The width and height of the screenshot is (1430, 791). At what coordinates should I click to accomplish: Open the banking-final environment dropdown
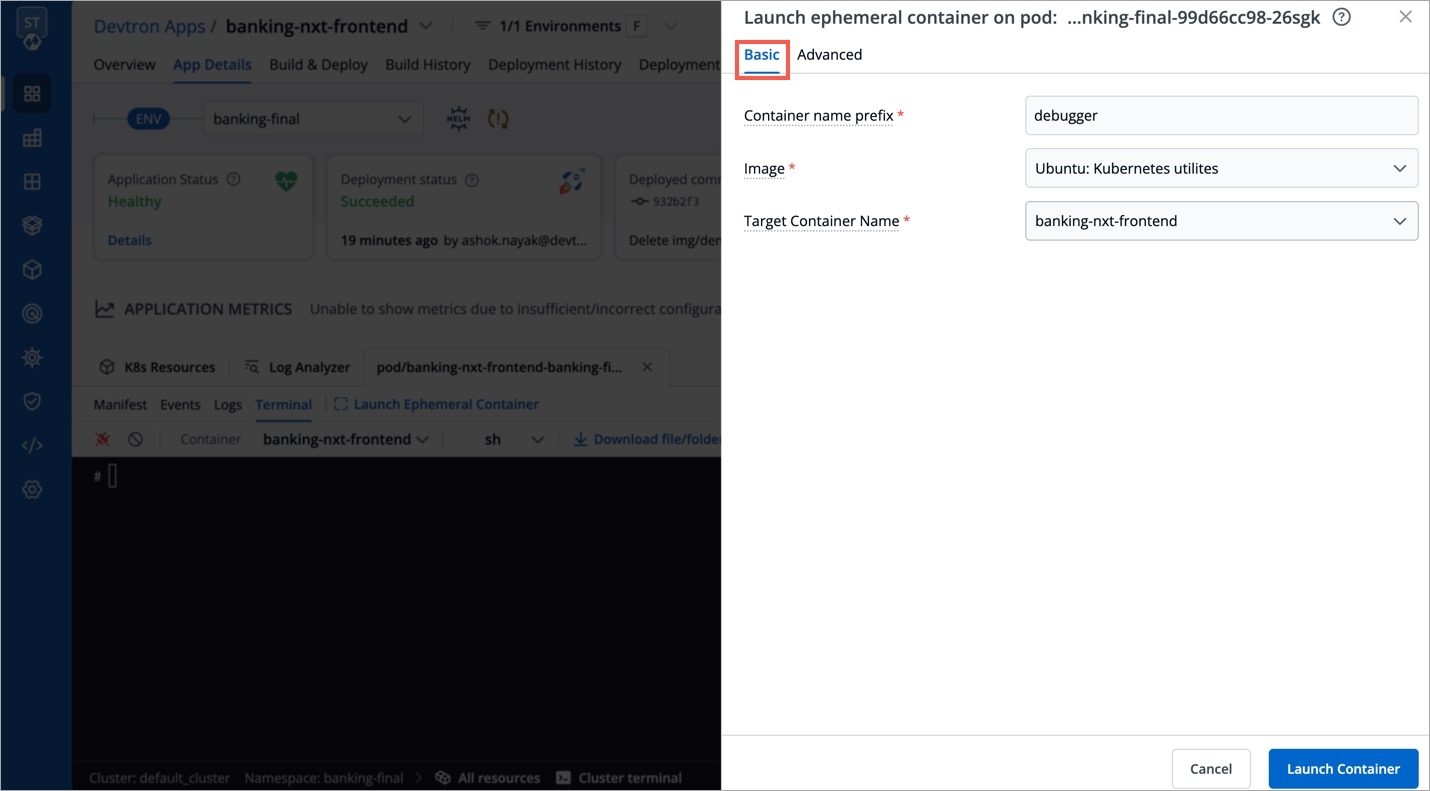coord(312,119)
